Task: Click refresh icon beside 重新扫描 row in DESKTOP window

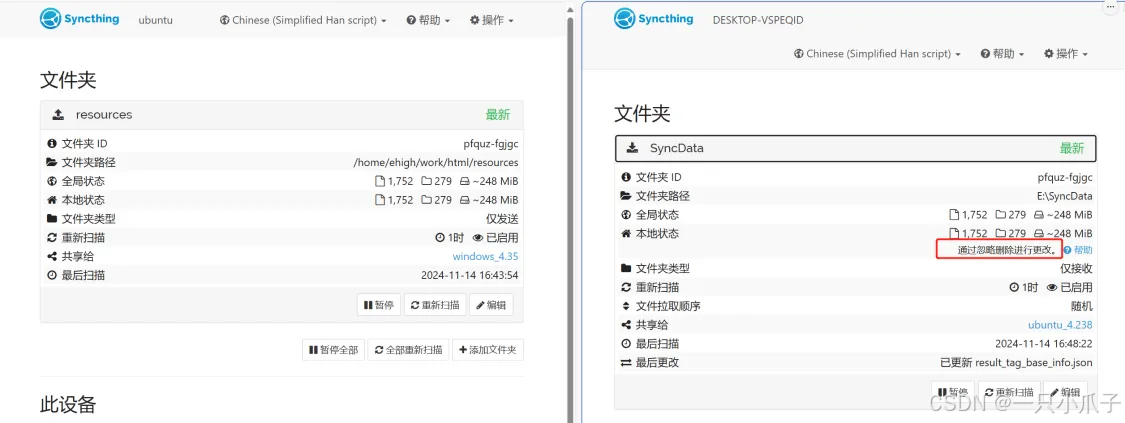Action: coord(626,287)
